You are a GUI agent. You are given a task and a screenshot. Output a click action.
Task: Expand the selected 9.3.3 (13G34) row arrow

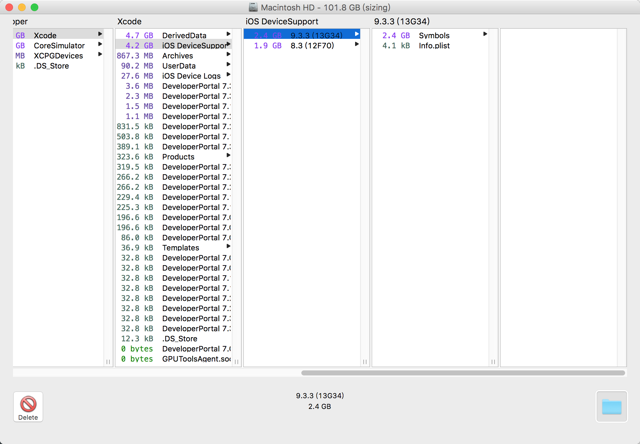(357, 34)
